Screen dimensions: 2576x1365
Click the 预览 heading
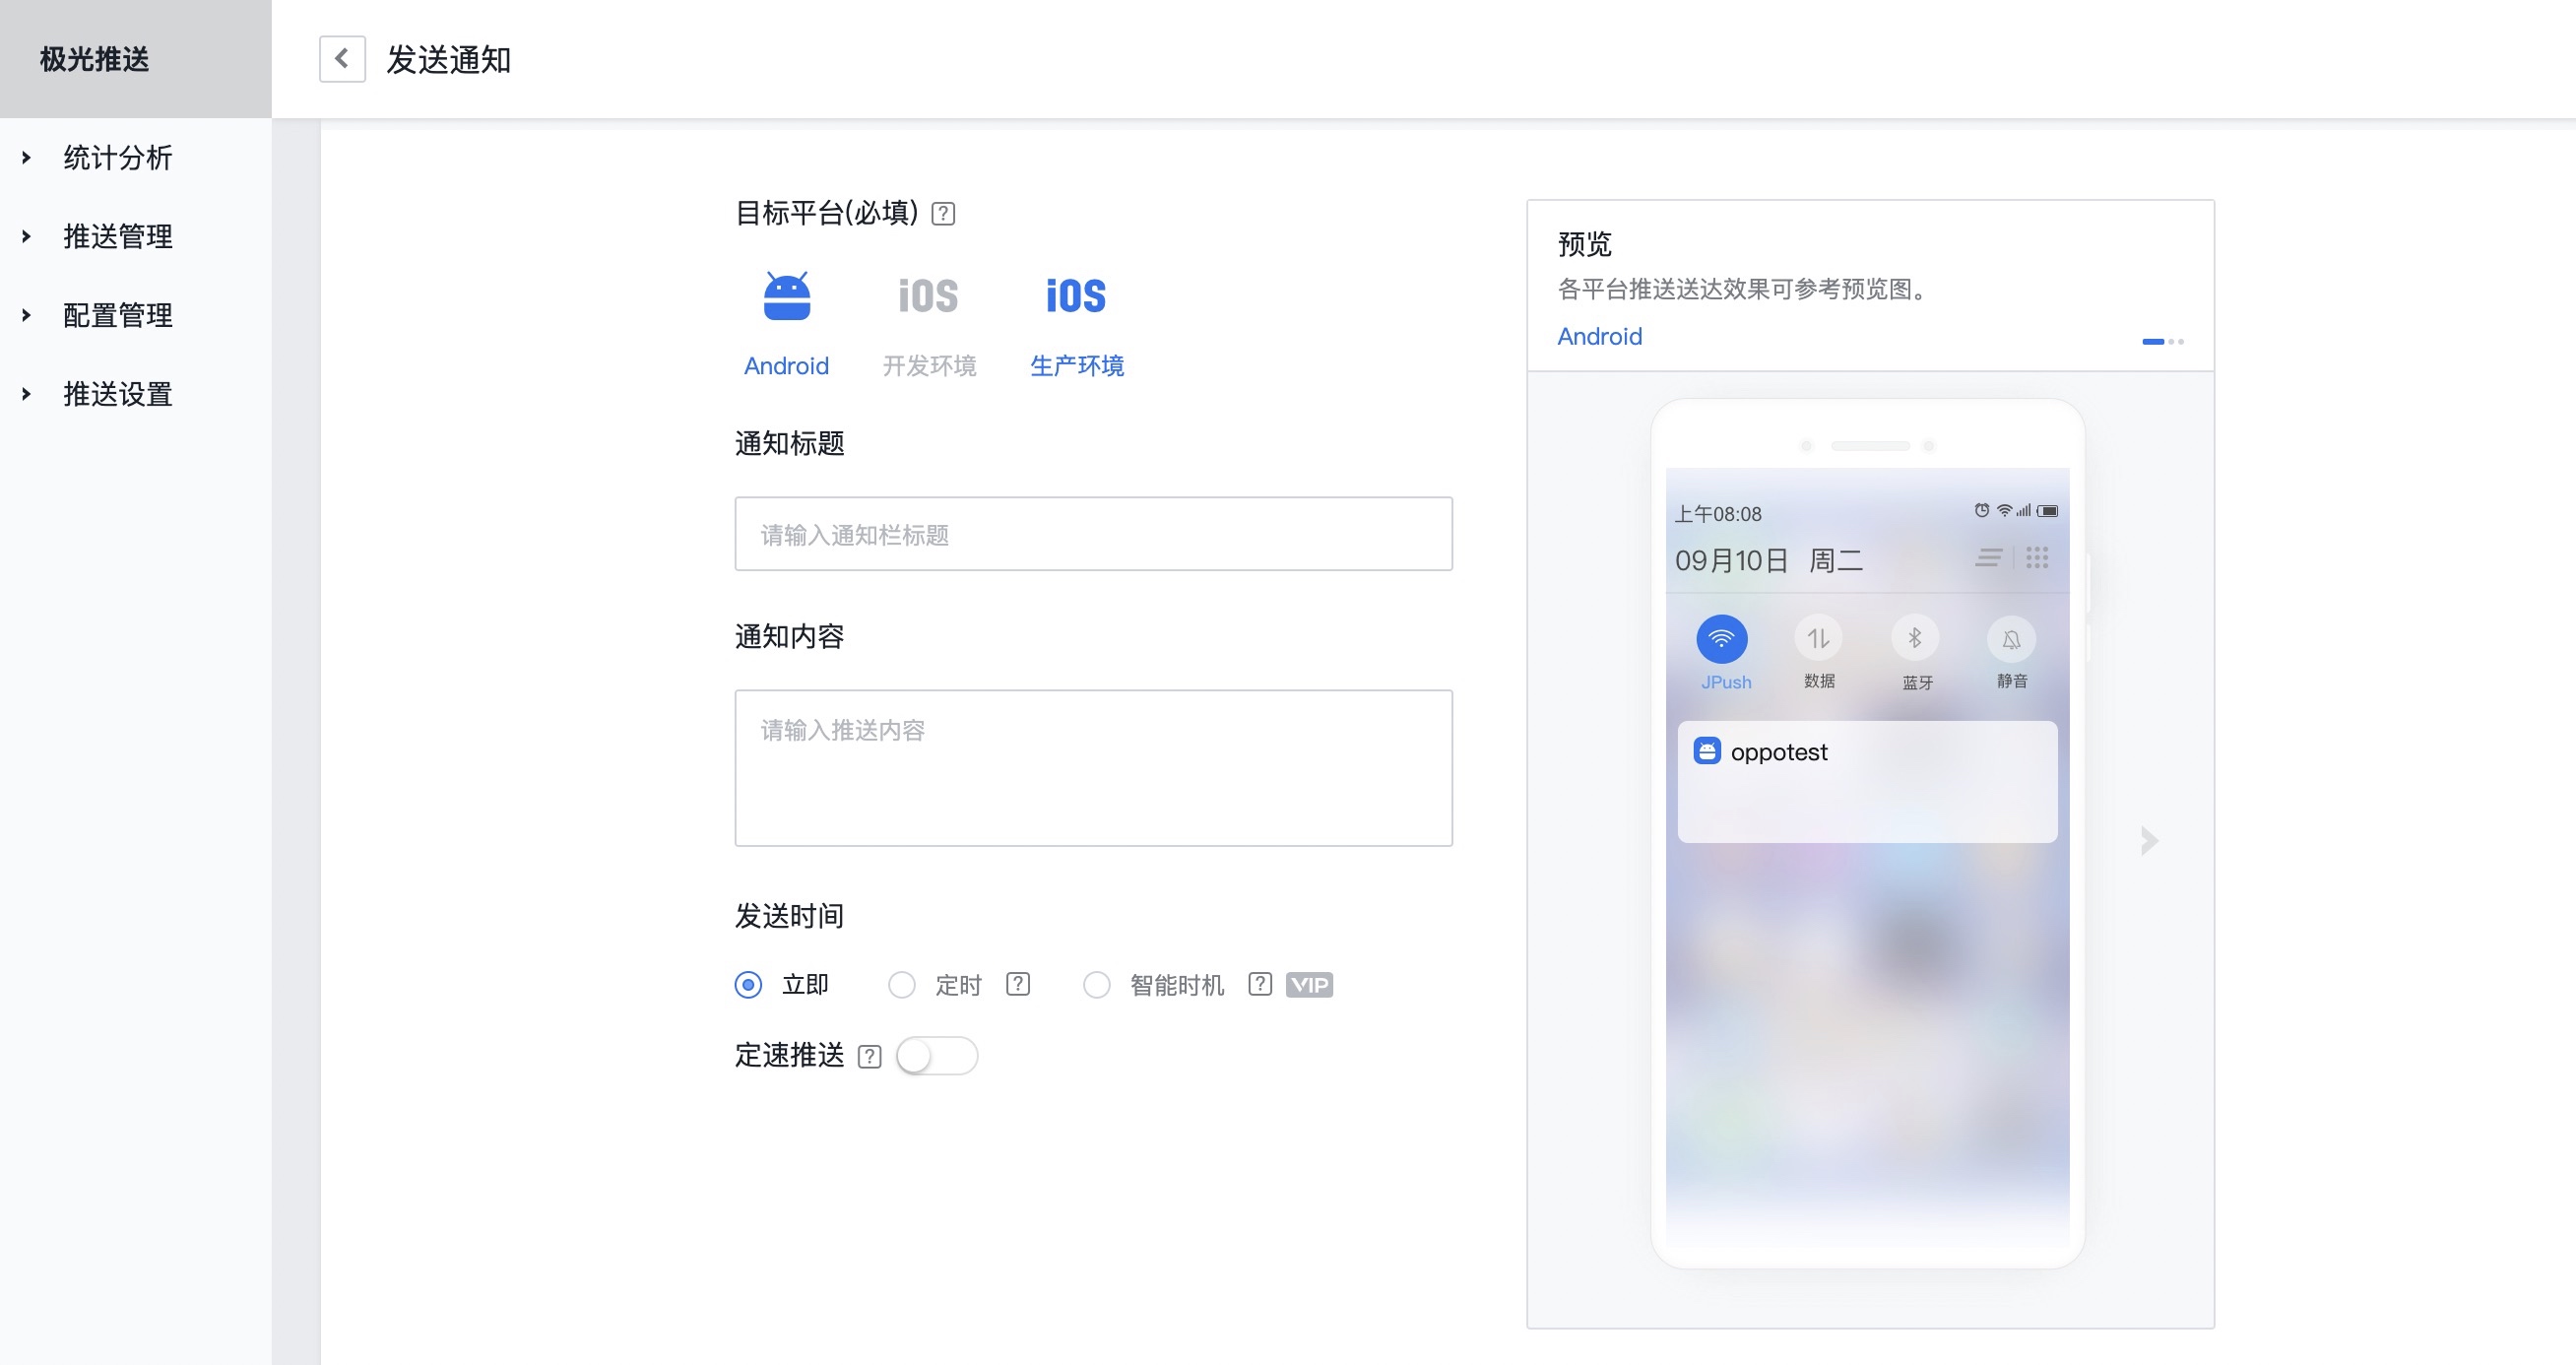pyautogui.click(x=1585, y=244)
